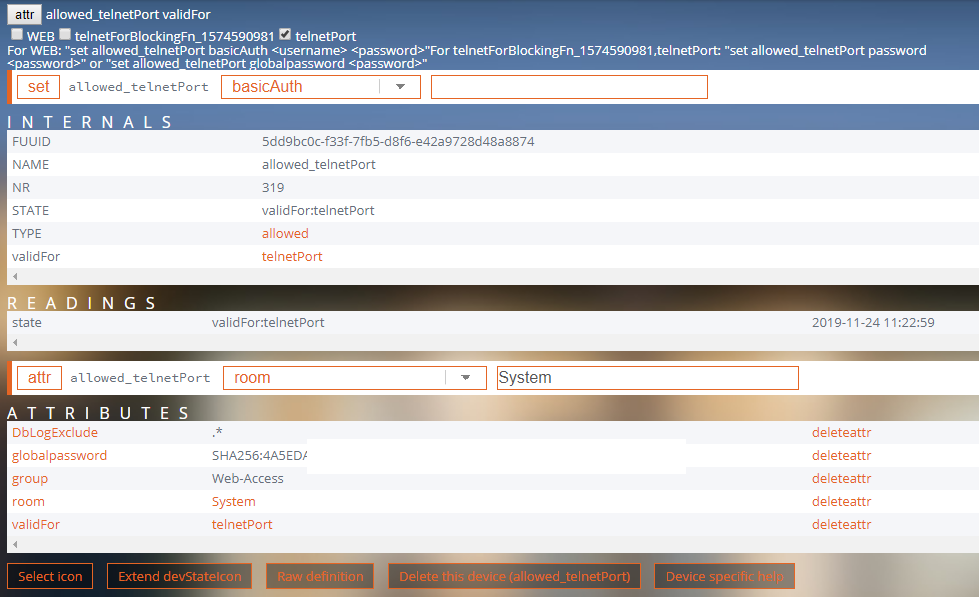Click left scroll arrow under Internals table
The image size is (979, 597).
tap(15, 276)
